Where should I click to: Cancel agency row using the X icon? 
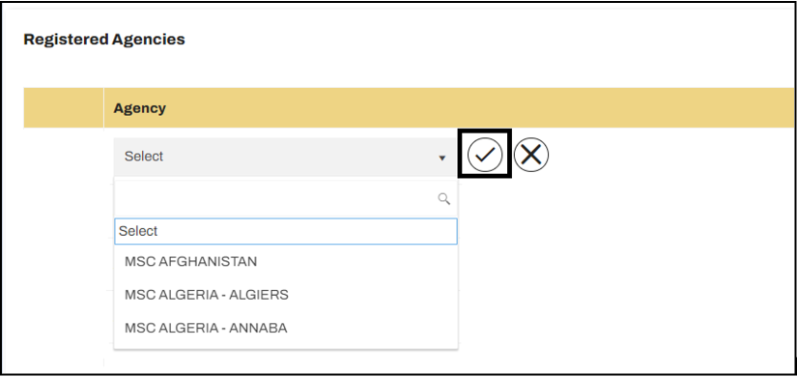[531, 154]
